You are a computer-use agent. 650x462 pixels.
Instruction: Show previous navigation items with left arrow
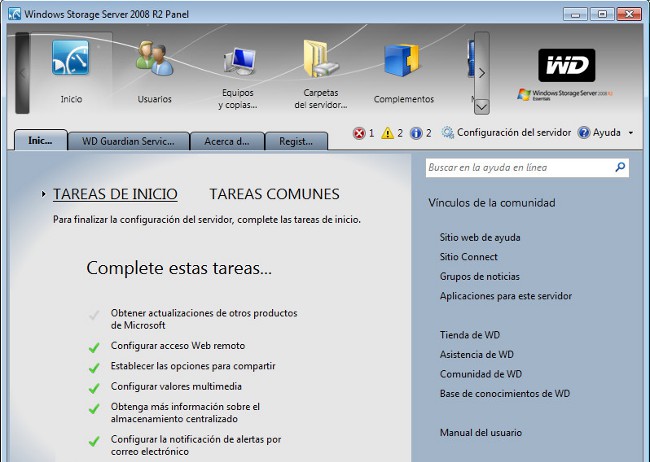(22, 73)
